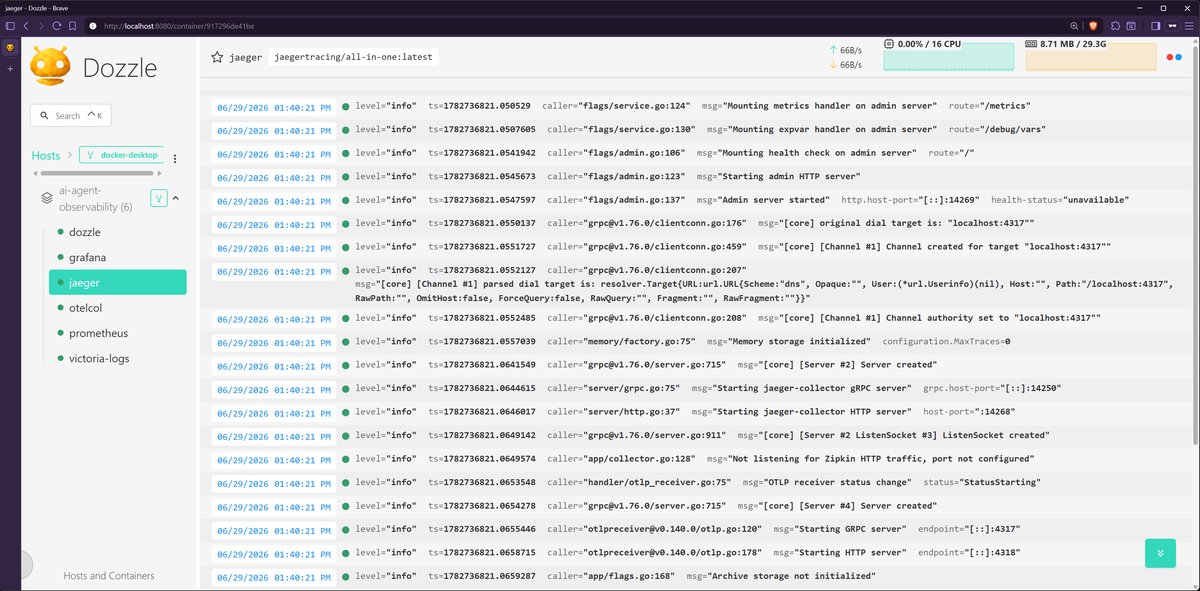The height and width of the screenshot is (591, 1200).
Task: Add a new vertical tab with plus icon
Action: (x=10, y=69)
